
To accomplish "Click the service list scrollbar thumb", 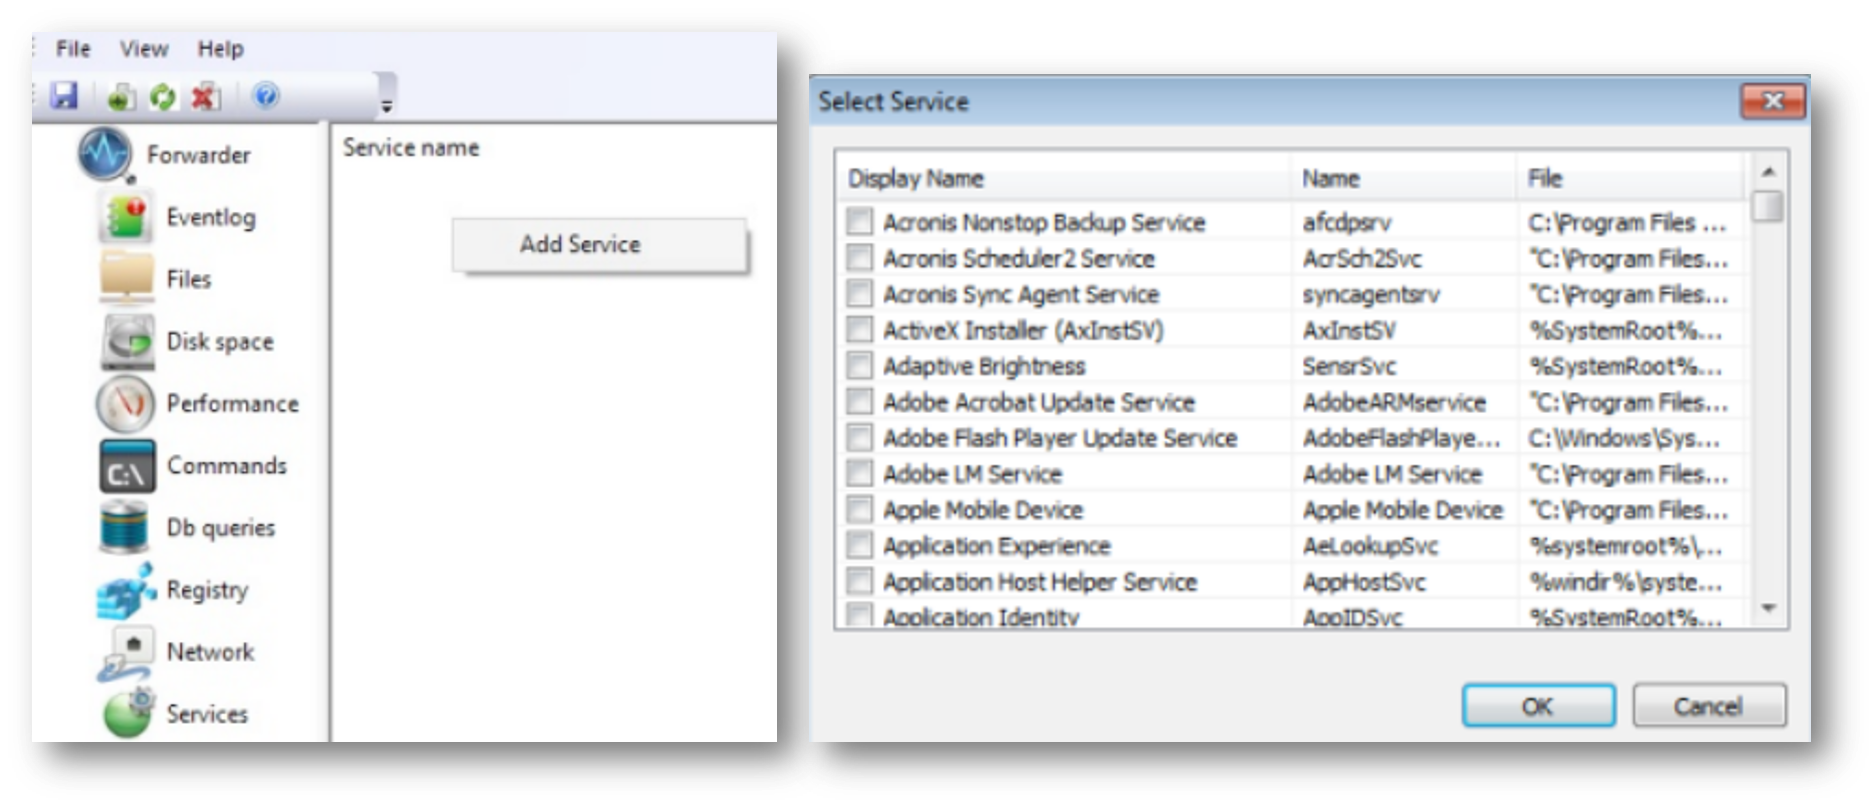I will (x=1768, y=206).
